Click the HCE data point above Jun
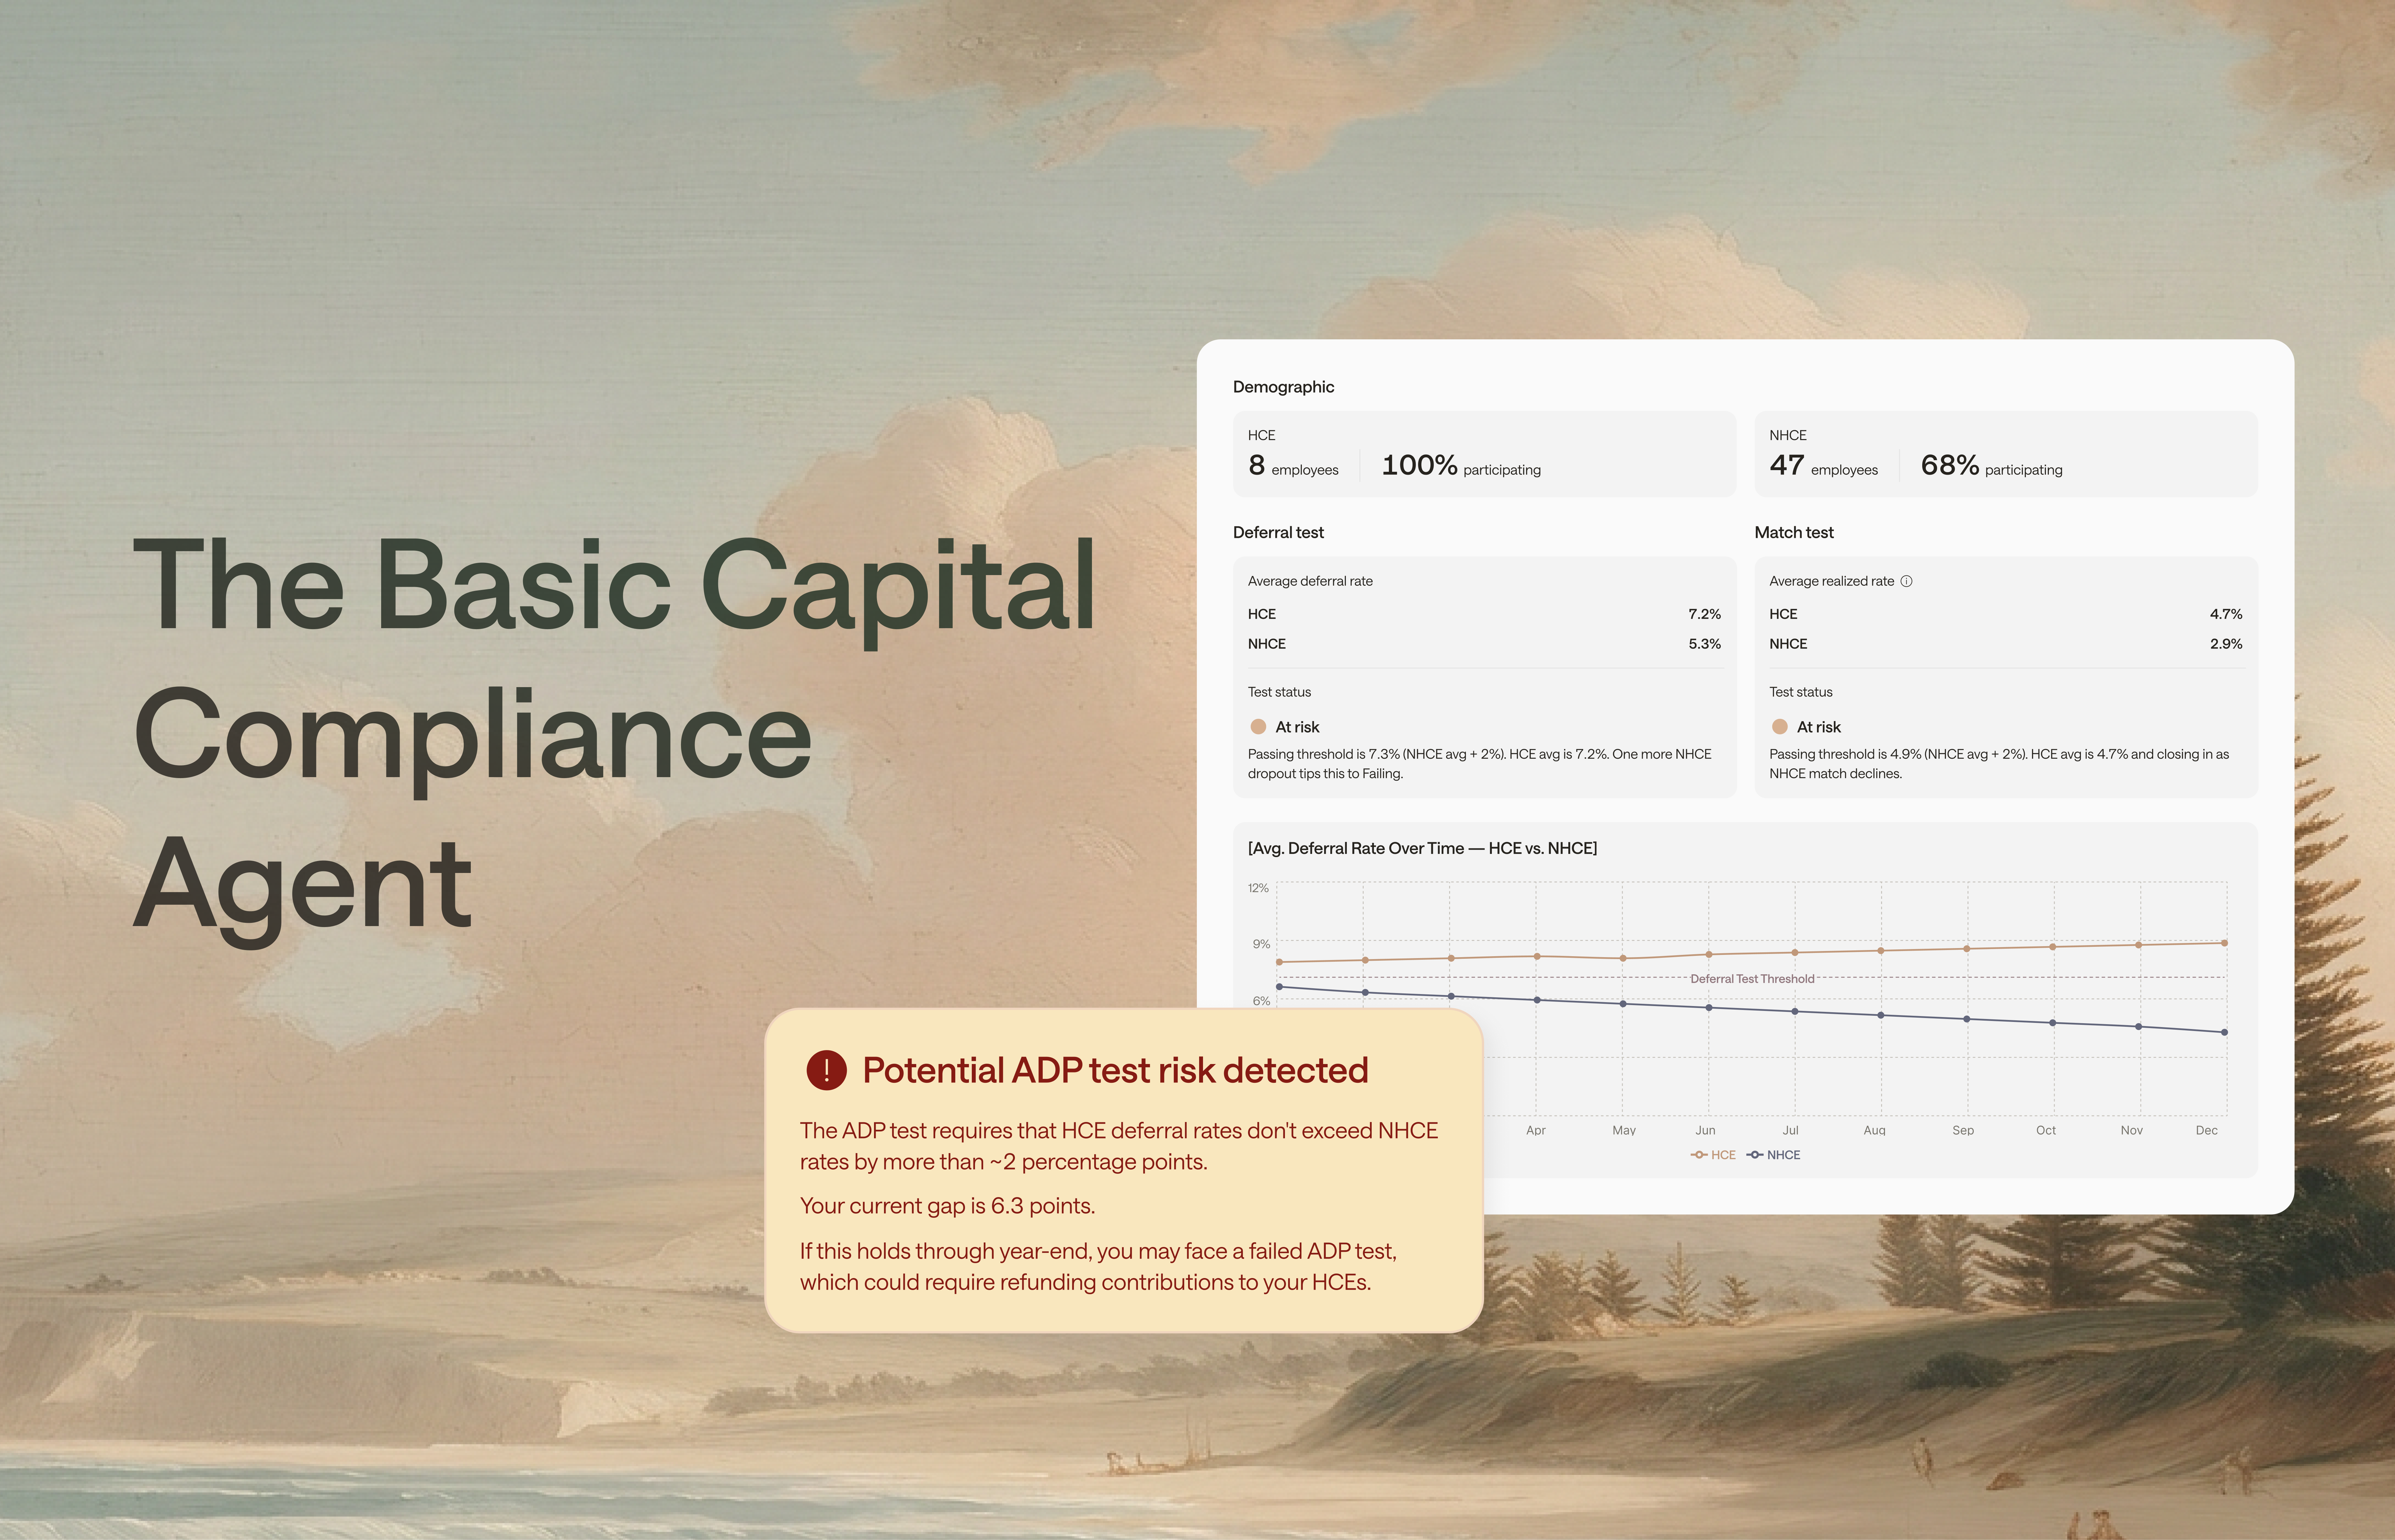 click(1709, 954)
